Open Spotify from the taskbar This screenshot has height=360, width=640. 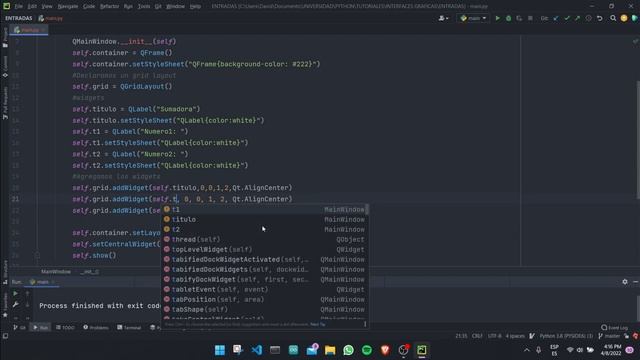pos(367,350)
